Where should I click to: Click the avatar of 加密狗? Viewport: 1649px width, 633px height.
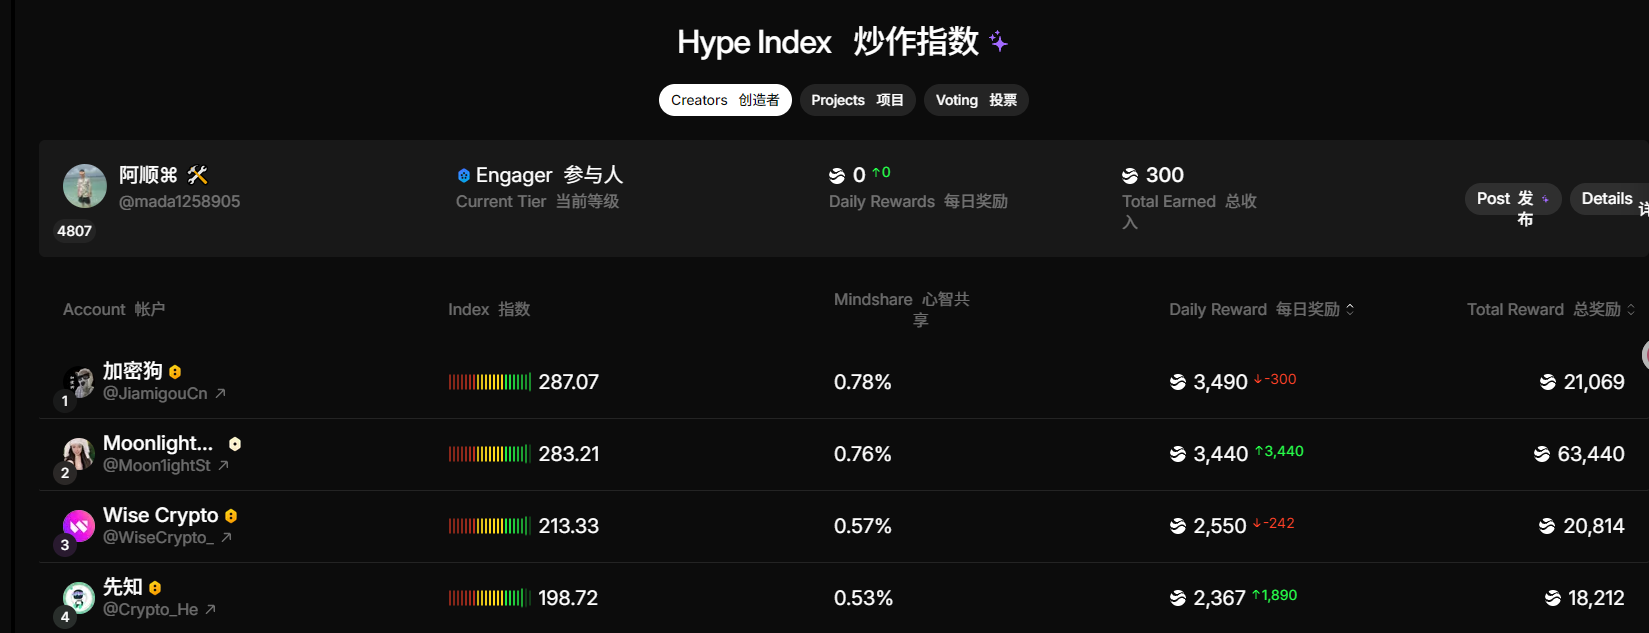click(79, 382)
